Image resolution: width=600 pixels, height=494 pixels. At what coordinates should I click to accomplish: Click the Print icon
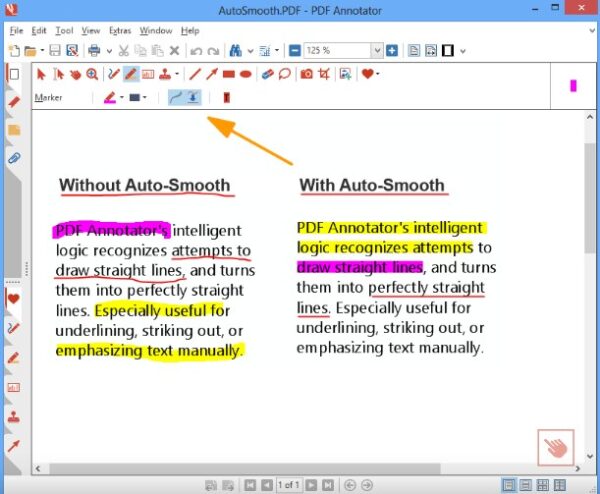click(94, 51)
